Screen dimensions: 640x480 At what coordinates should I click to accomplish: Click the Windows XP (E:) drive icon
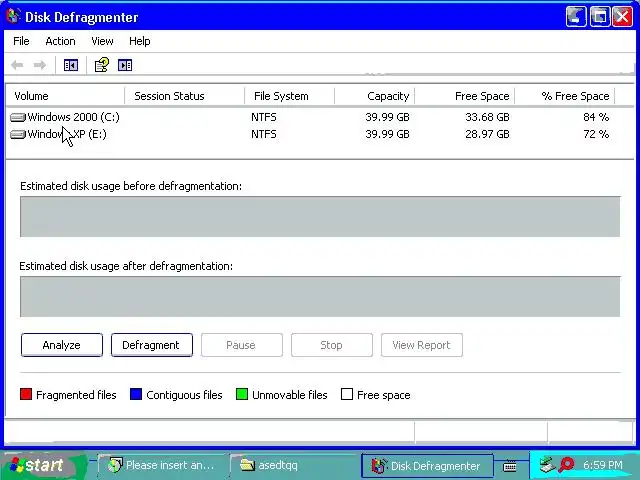18,134
